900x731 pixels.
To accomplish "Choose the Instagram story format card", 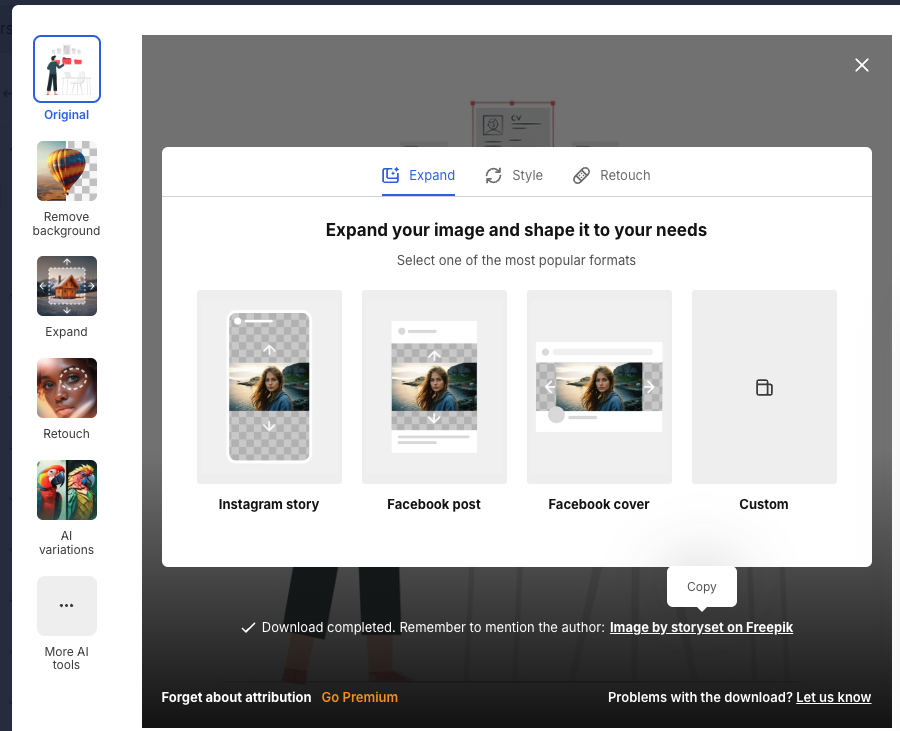I will (269, 387).
